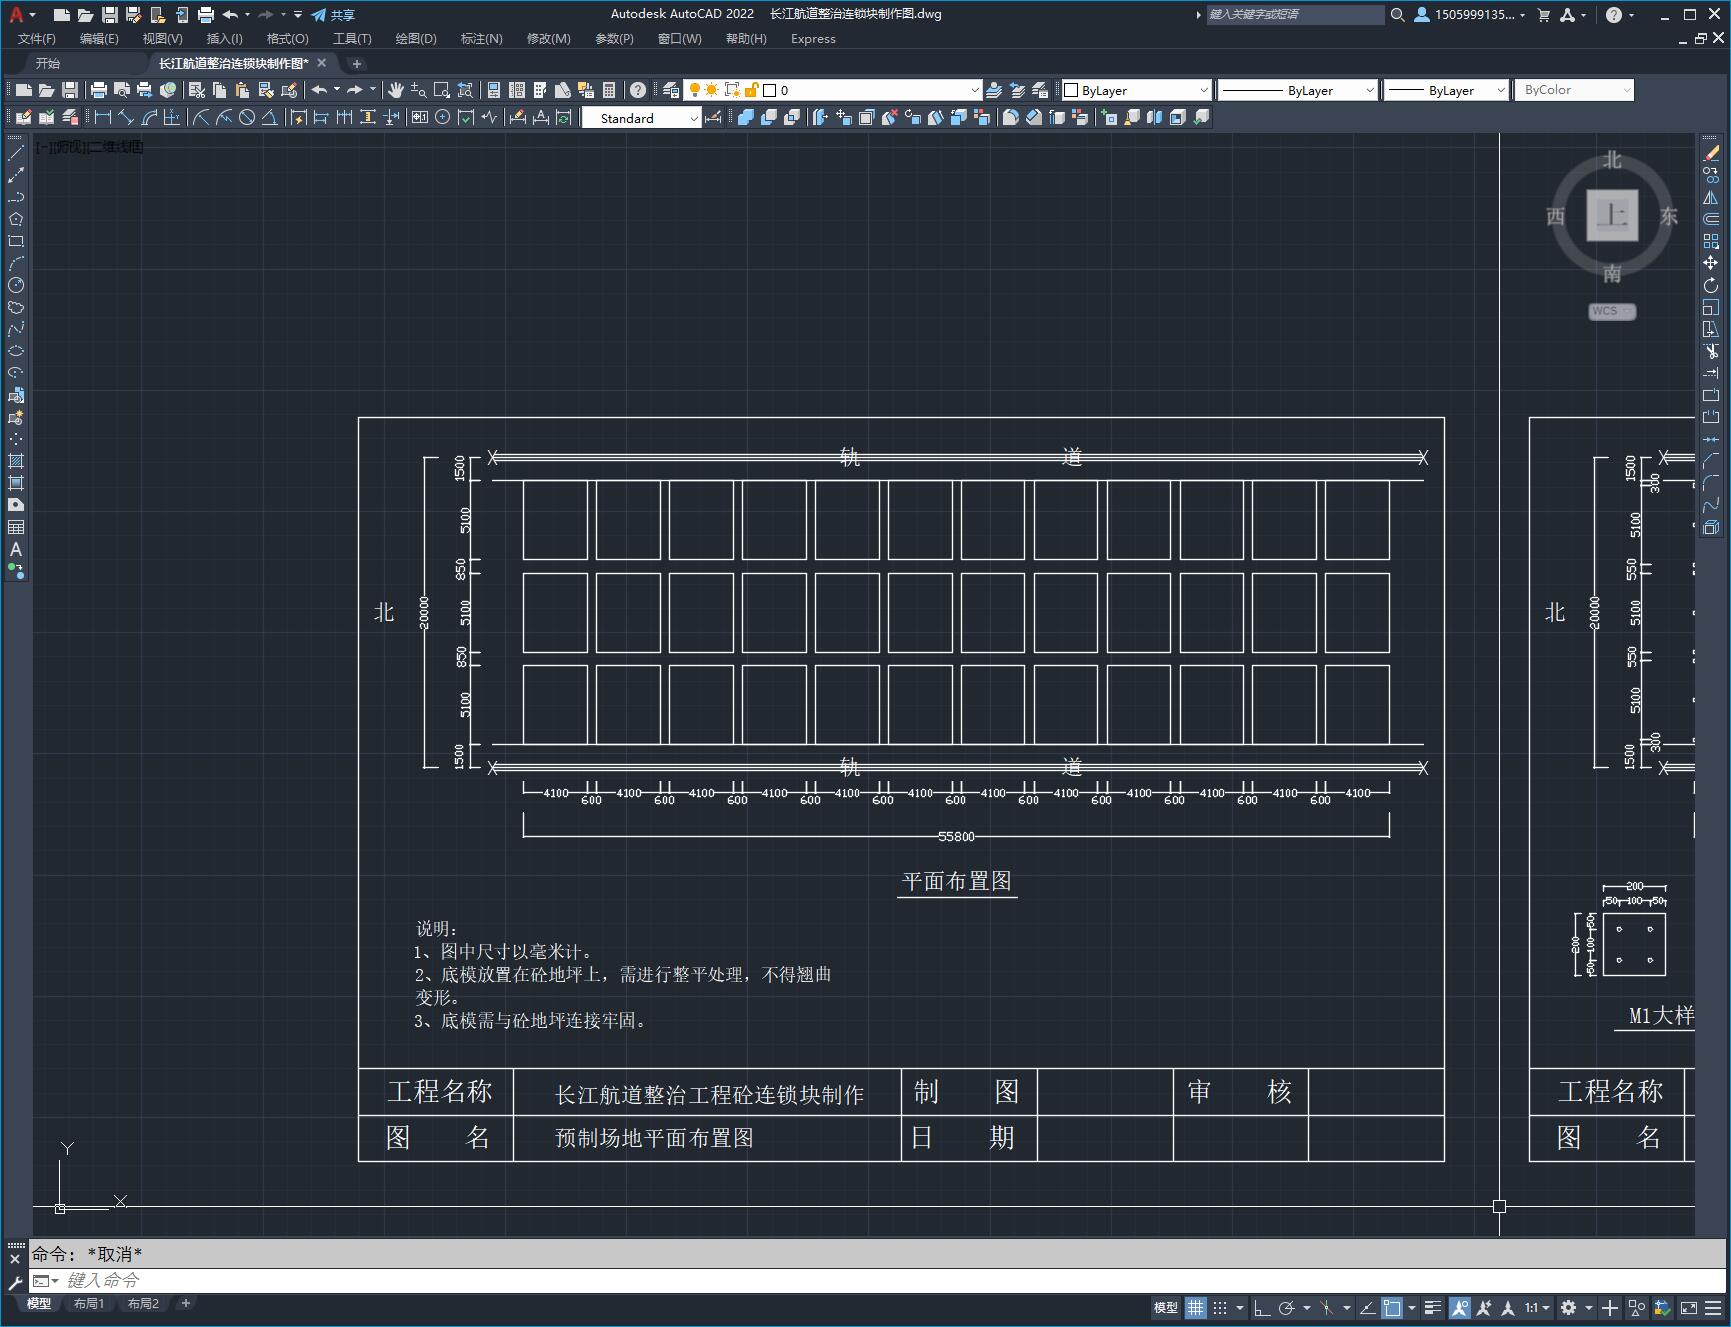Image resolution: width=1731 pixels, height=1327 pixels.
Task: Select the Aligned dimension tool
Action: pyautogui.click(x=126, y=118)
